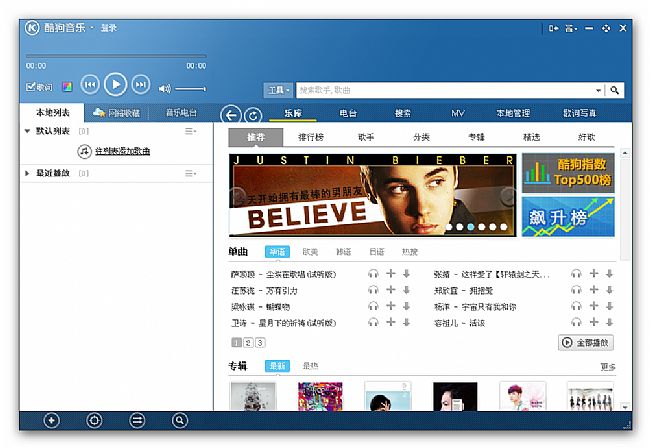
Task: Adjust the volume slider
Action: pos(190,89)
